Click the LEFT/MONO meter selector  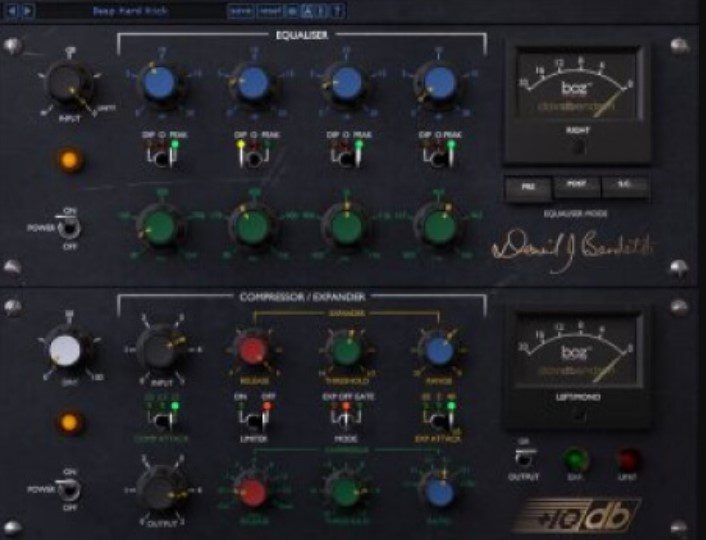(x=578, y=415)
